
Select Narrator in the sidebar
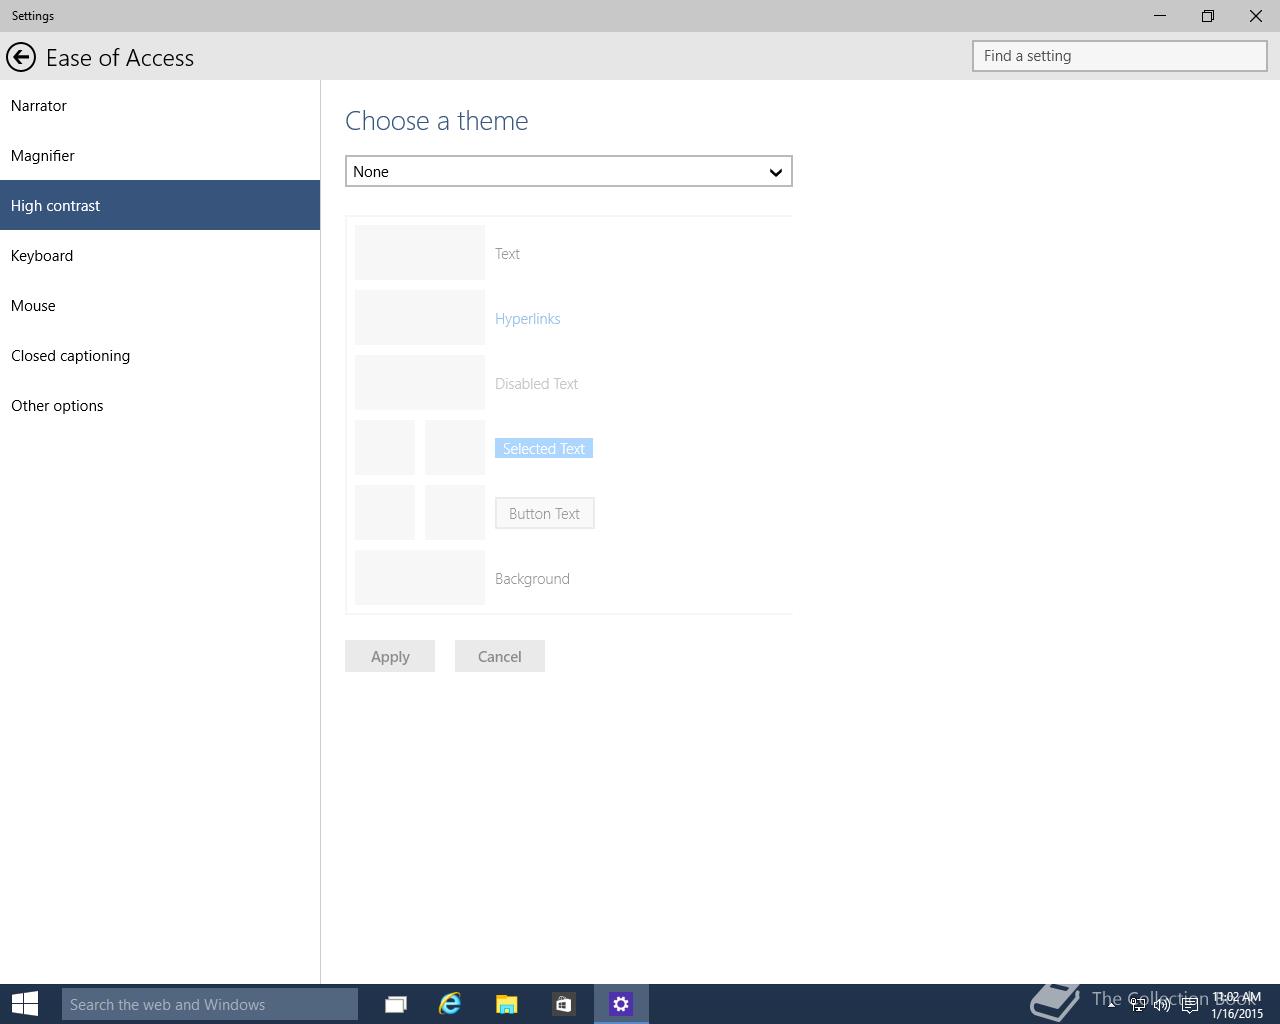tap(160, 105)
